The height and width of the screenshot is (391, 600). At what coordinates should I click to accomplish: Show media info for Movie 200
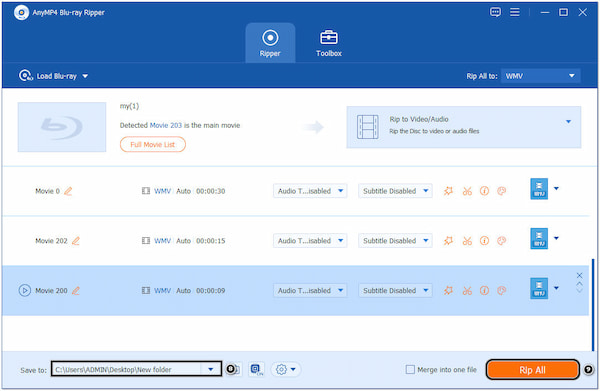tap(484, 290)
